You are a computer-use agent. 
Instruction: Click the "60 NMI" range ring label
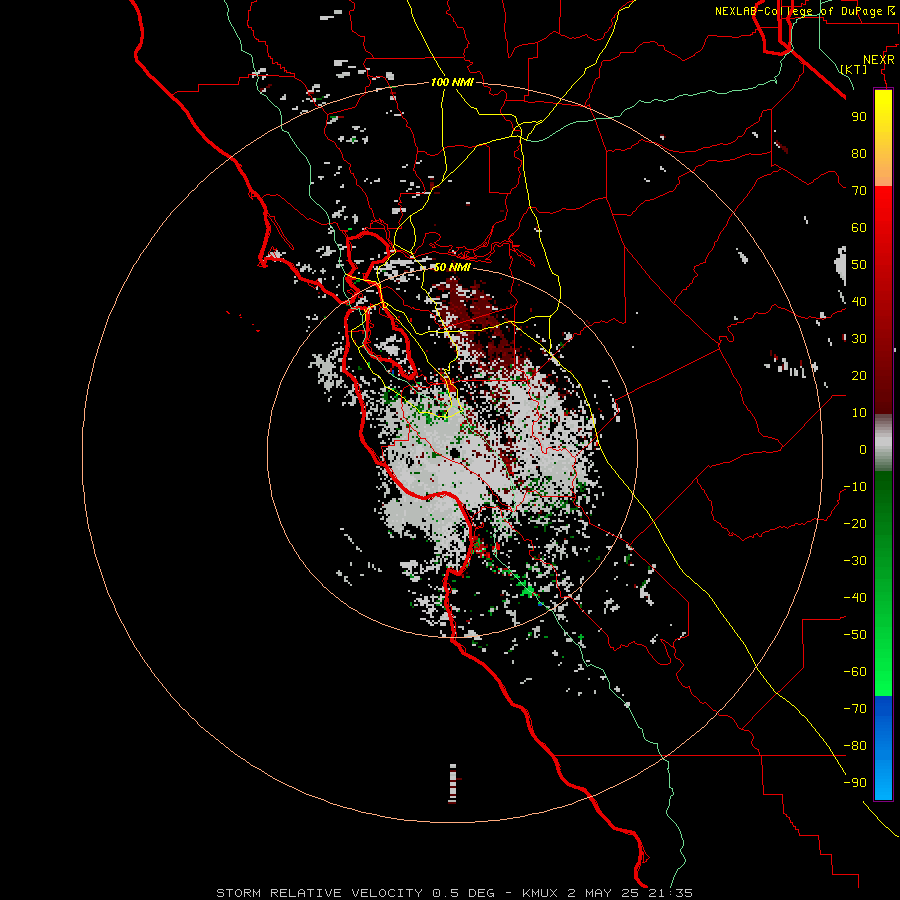(x=452, y=267)
